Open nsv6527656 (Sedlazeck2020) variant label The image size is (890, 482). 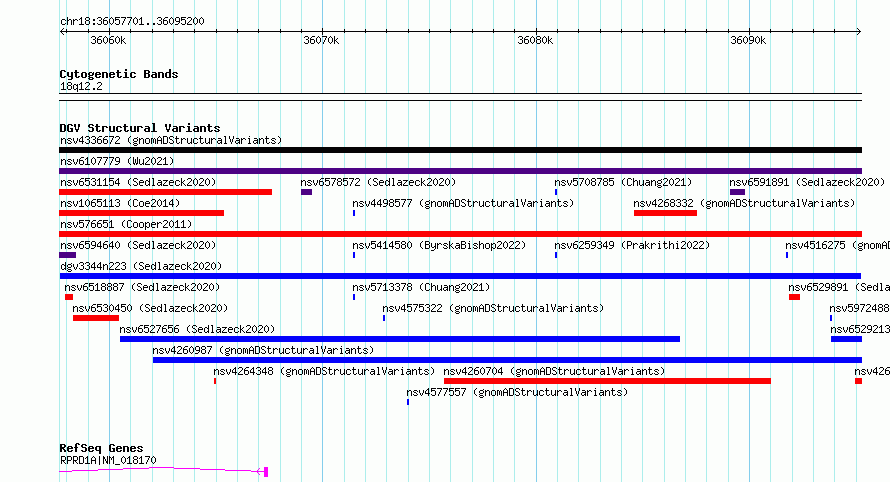(197, 329)
